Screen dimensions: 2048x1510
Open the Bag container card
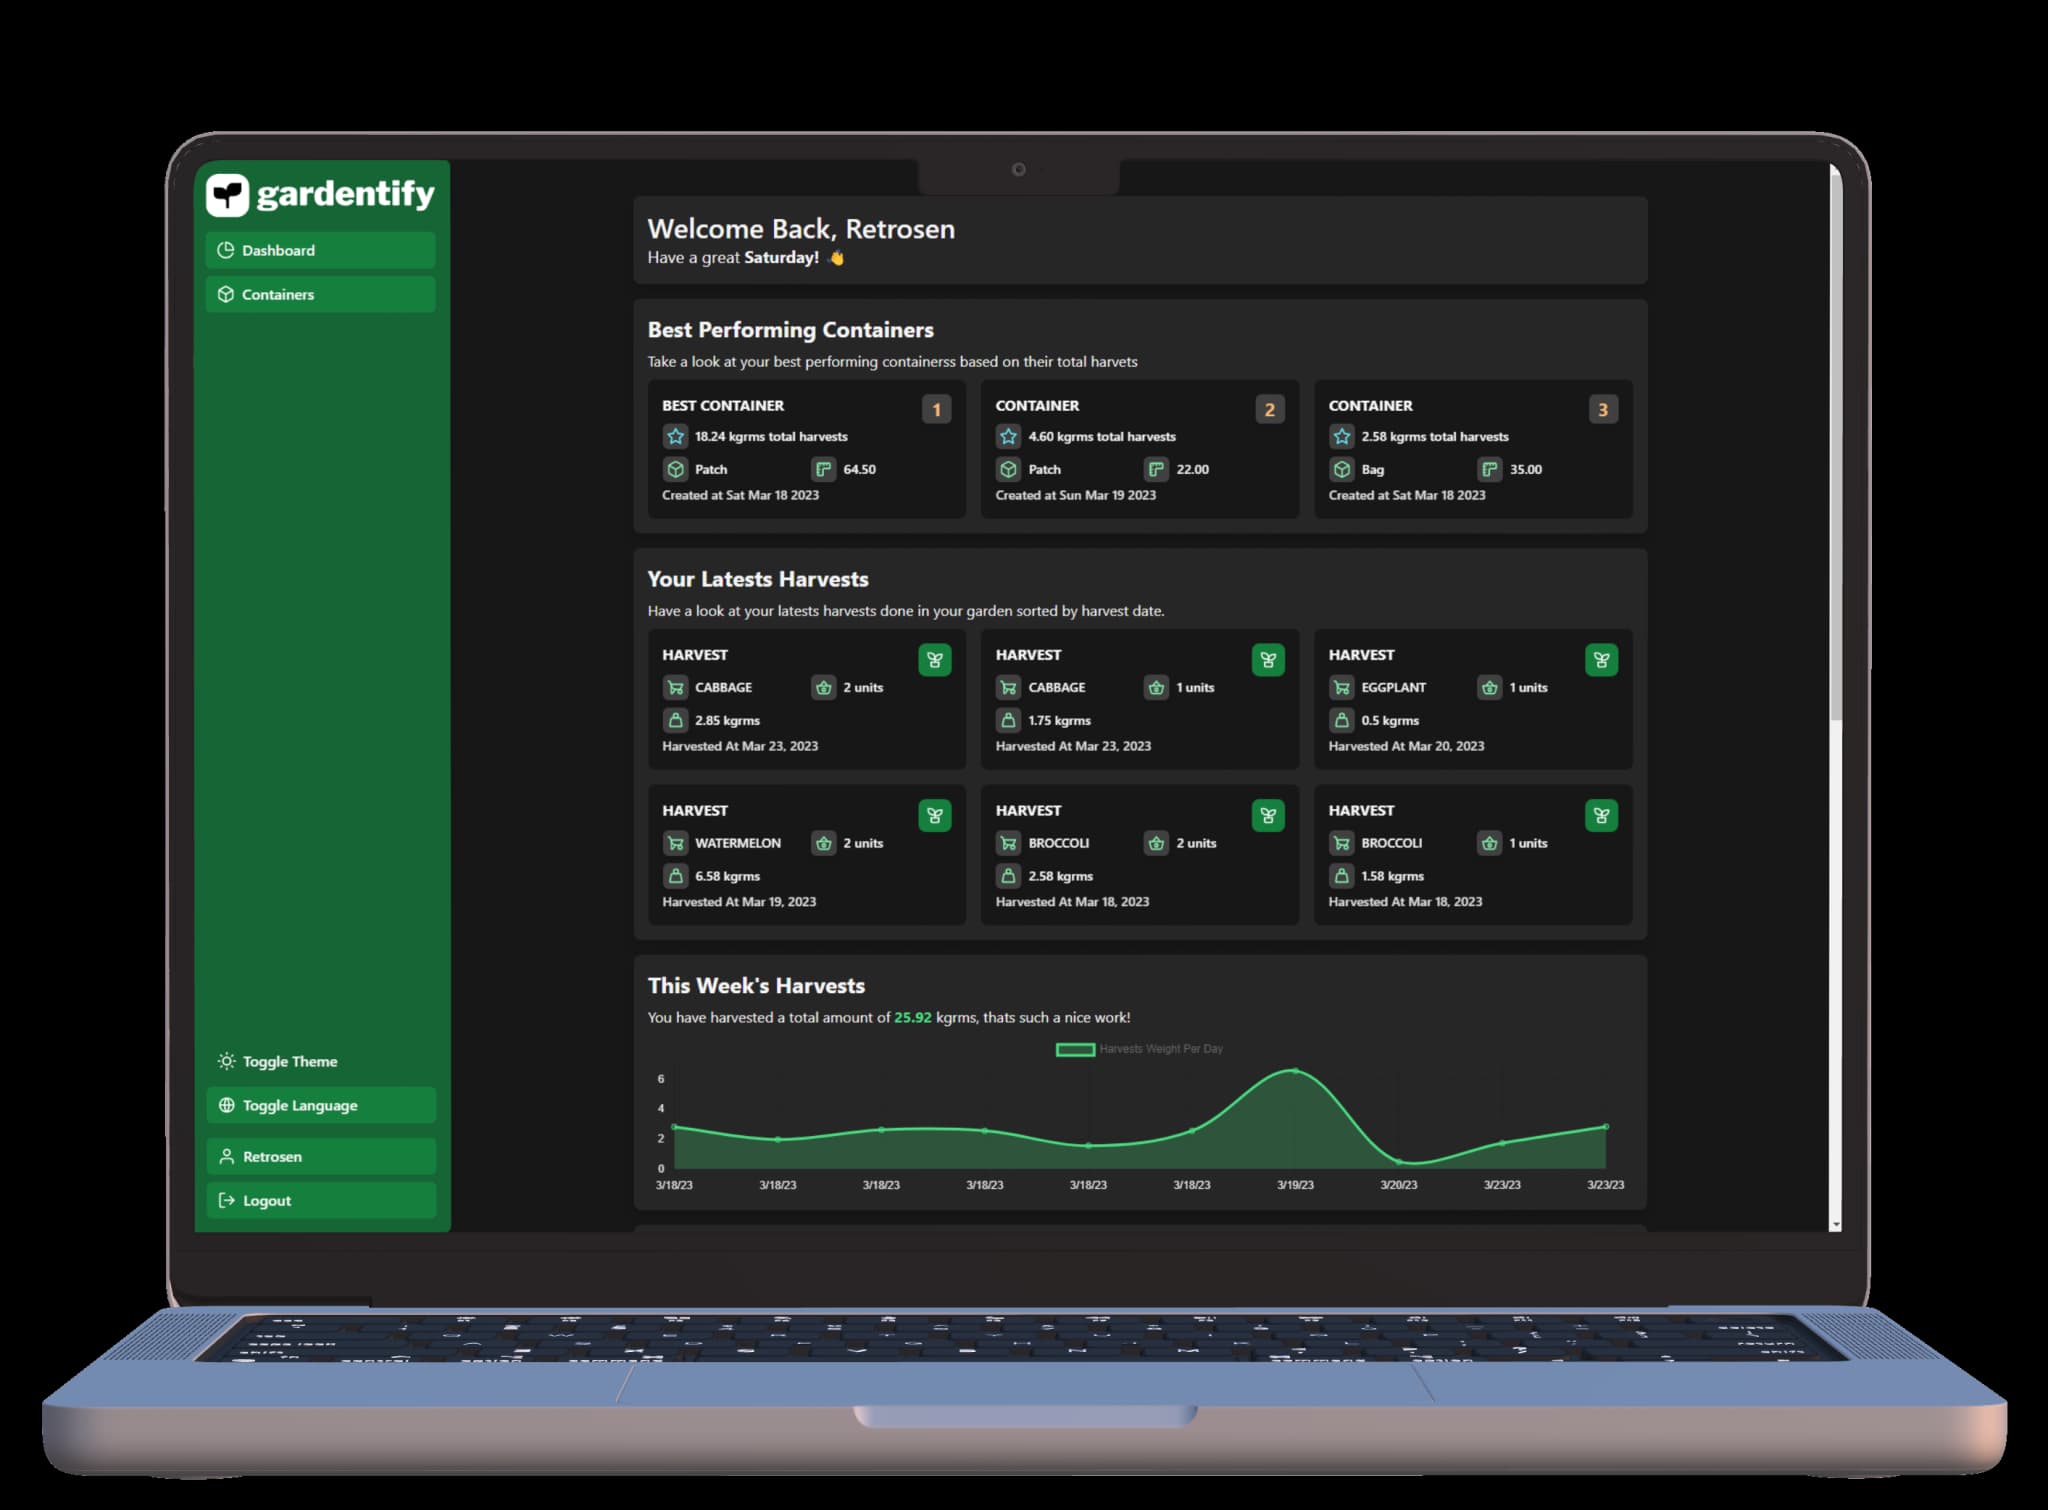point(1473,449)
